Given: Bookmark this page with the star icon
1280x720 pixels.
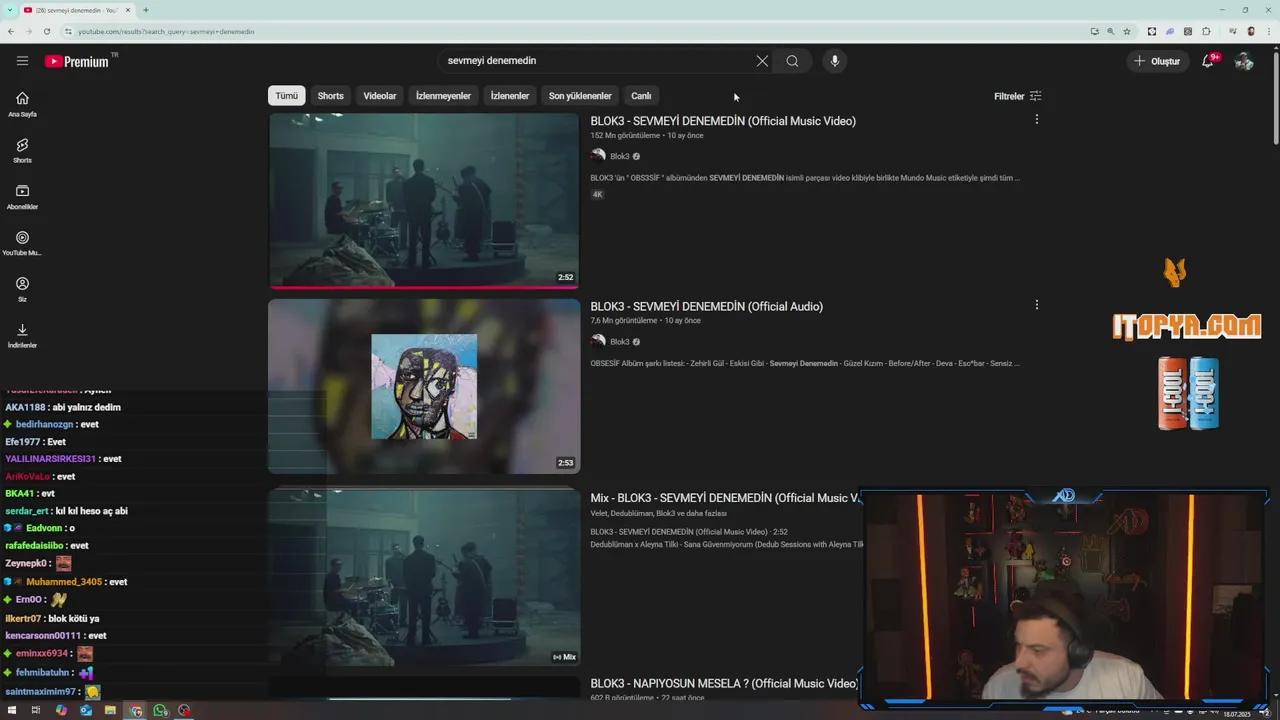Looking at the screenshot, I should tap(1127, 31).
